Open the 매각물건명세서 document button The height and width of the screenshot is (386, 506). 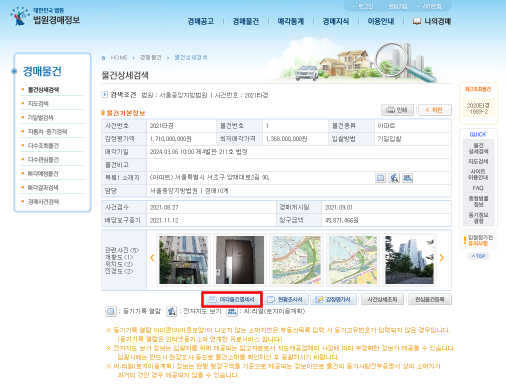point(232,299)
